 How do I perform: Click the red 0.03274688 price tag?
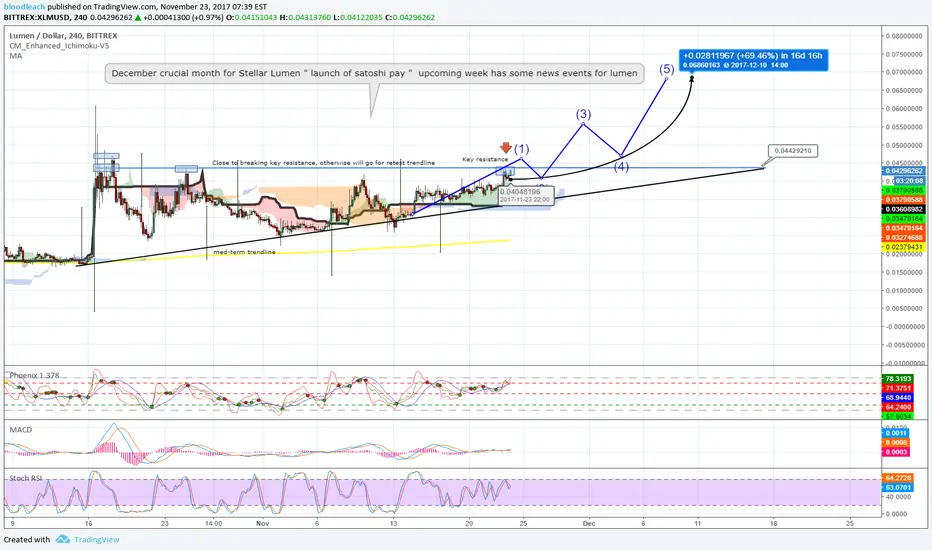903,237
